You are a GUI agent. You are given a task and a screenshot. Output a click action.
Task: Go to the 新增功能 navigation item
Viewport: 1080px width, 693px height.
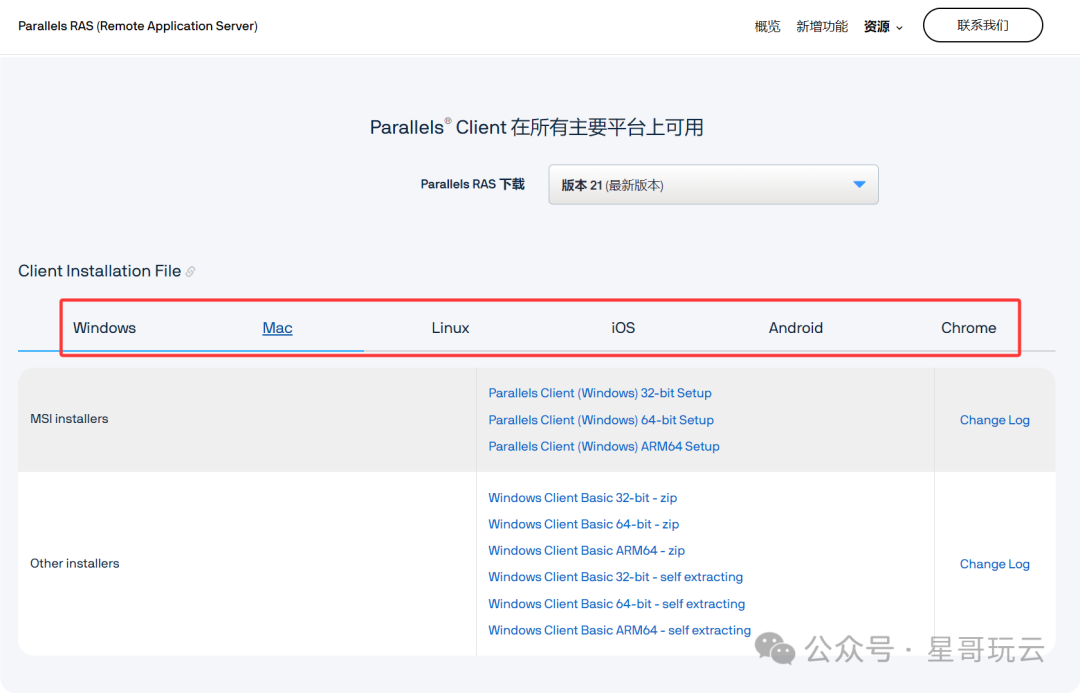[x=822, y=27]
